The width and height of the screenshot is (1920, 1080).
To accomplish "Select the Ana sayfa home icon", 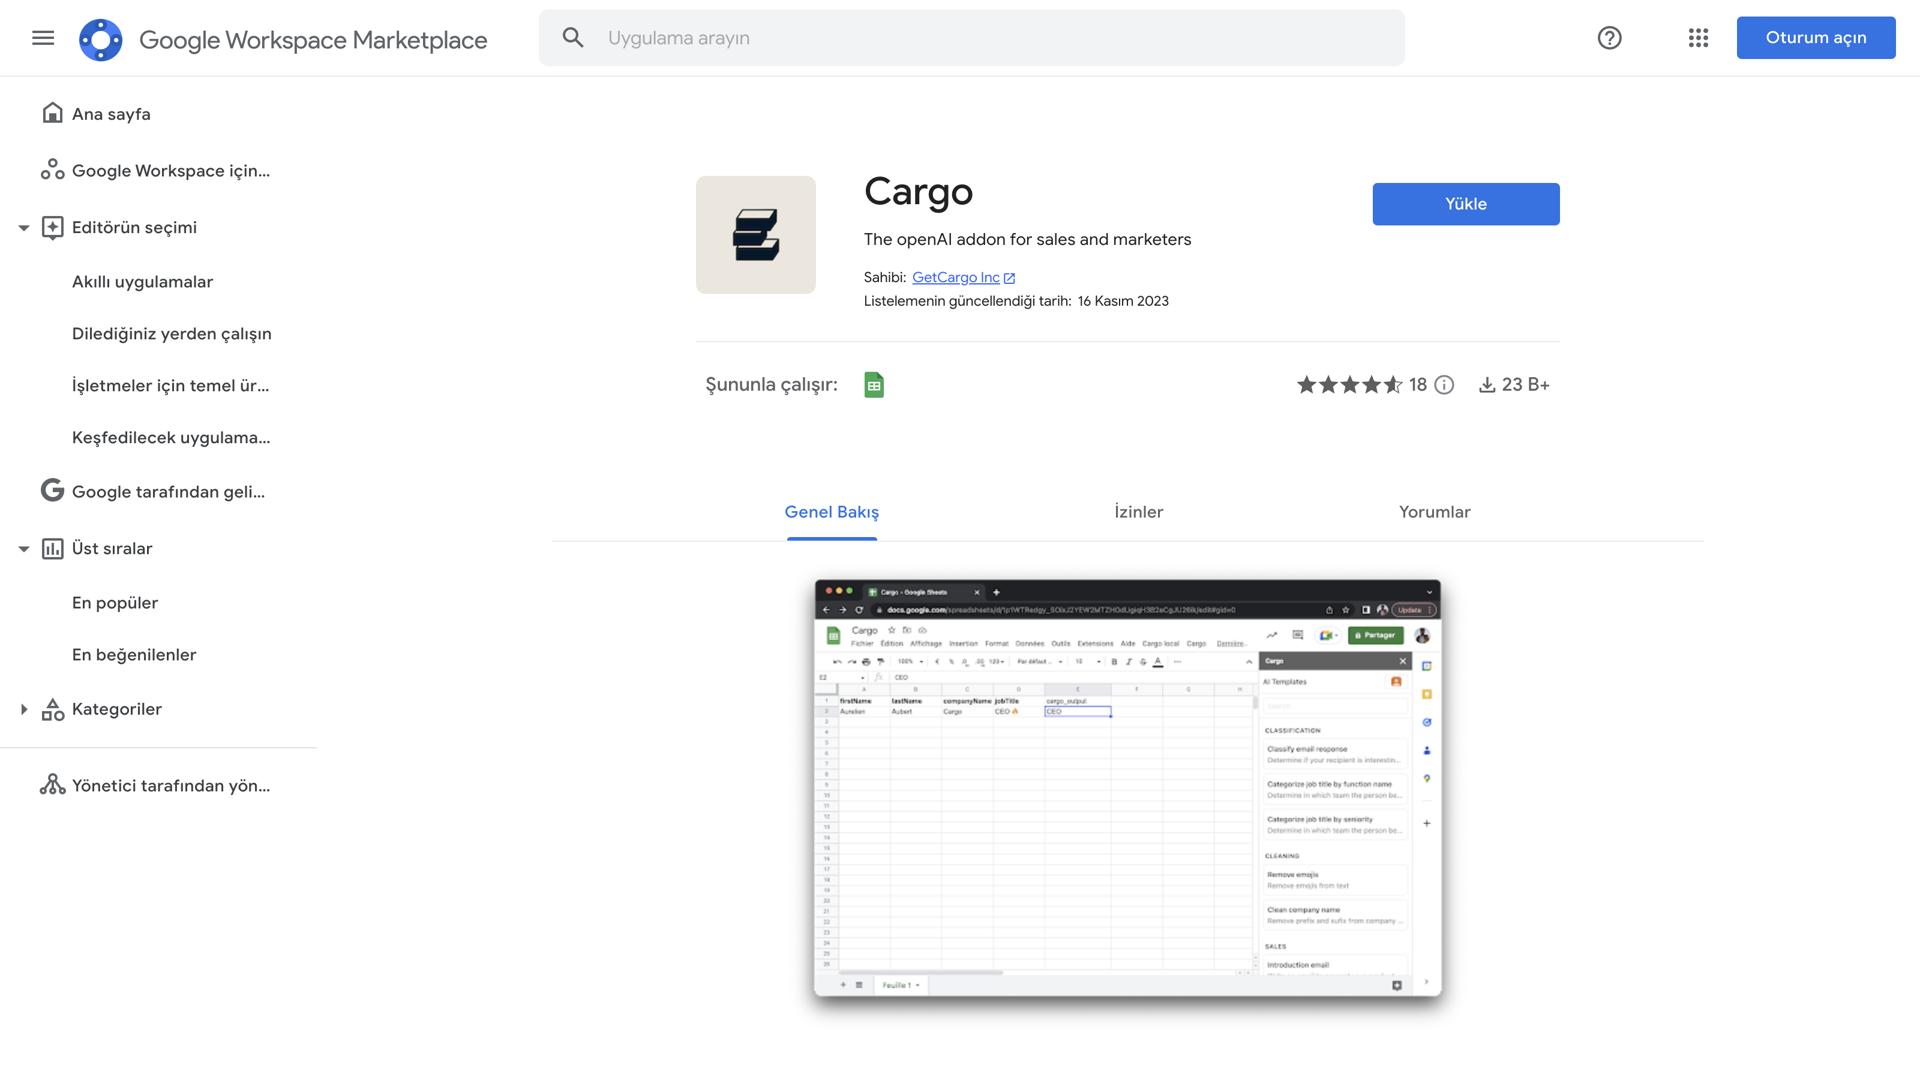I will pos(54,113).
